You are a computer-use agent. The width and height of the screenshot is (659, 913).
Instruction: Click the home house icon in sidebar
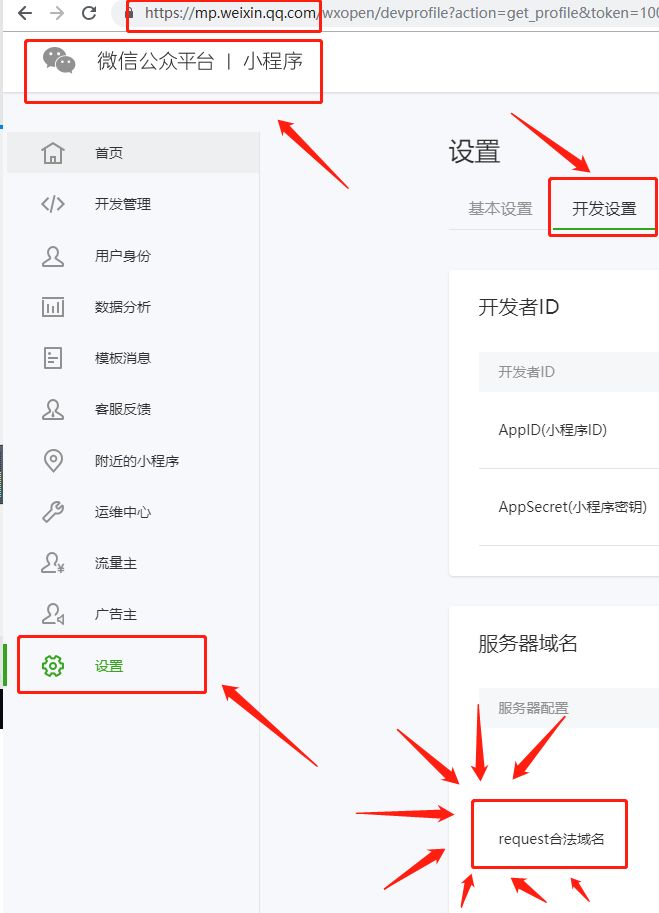click(53, 153)
